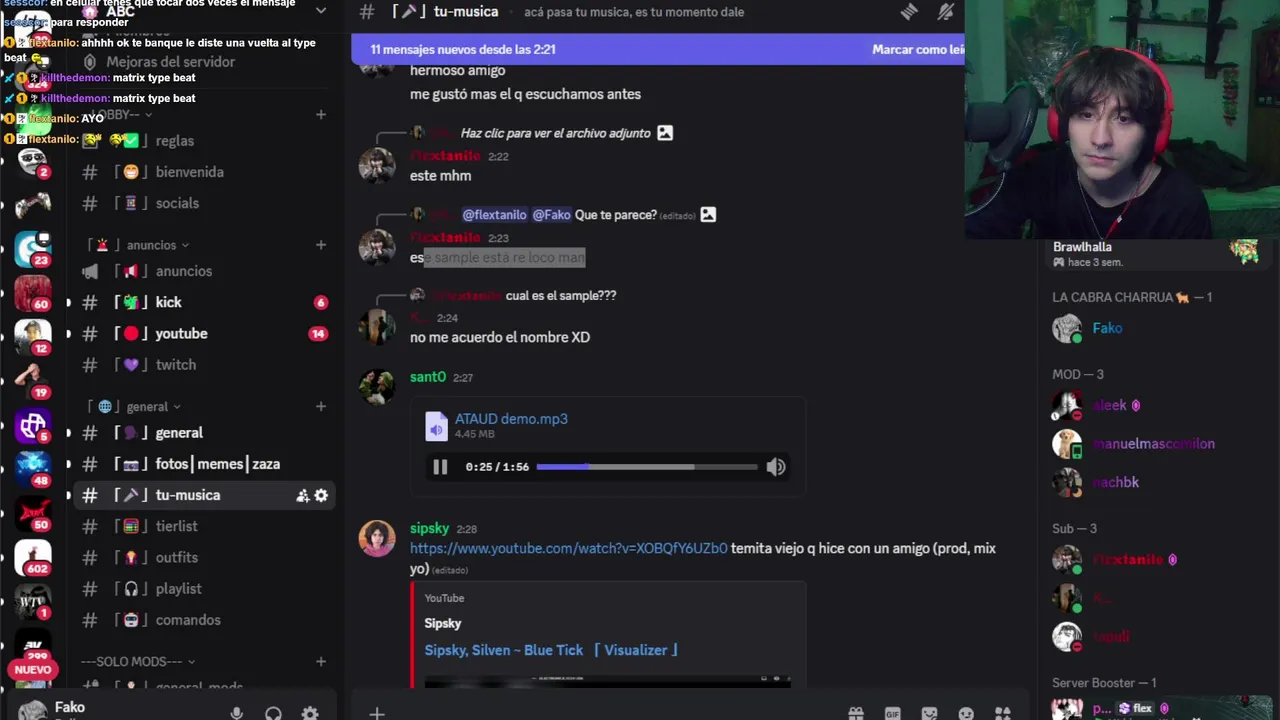This screenshot has height=720, width=1280.
Task: Toggle microphone mute in user panel
Action: [x=236, y=713]
